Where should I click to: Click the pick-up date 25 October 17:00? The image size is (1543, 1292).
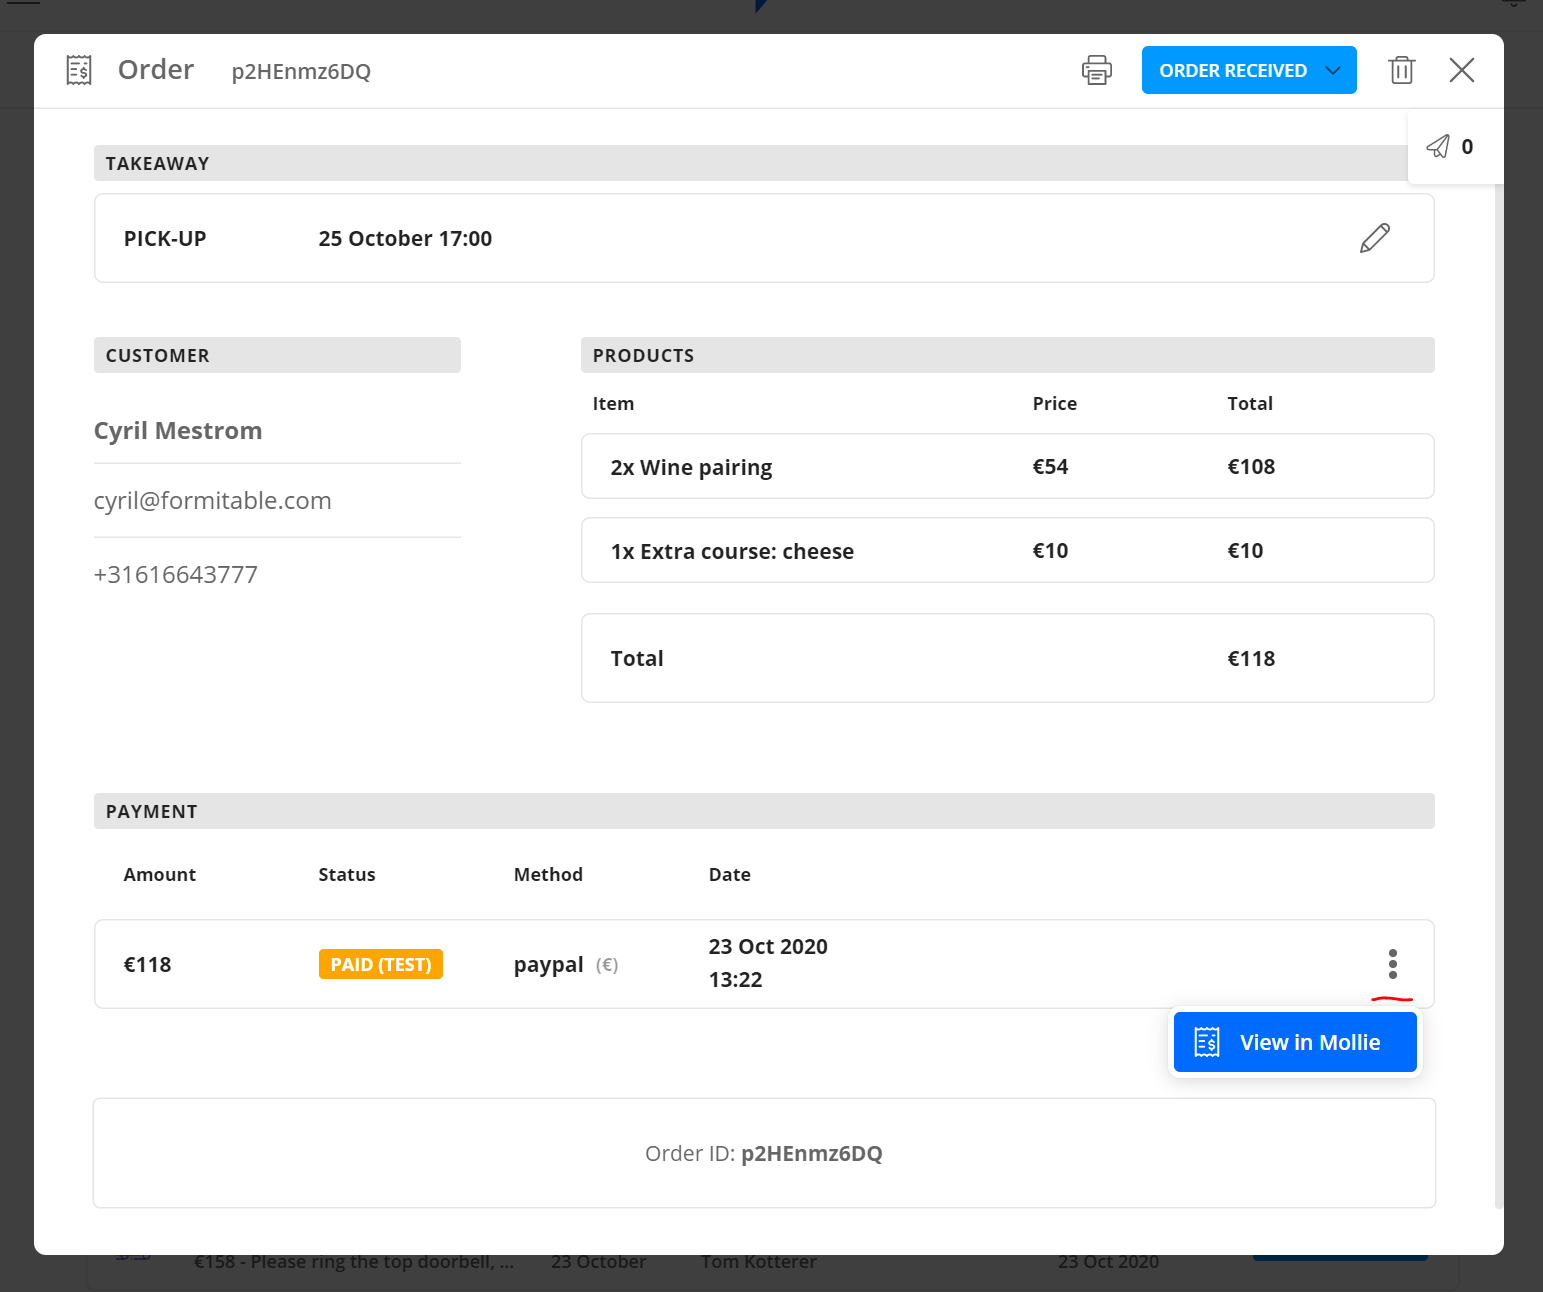[405, 238]
